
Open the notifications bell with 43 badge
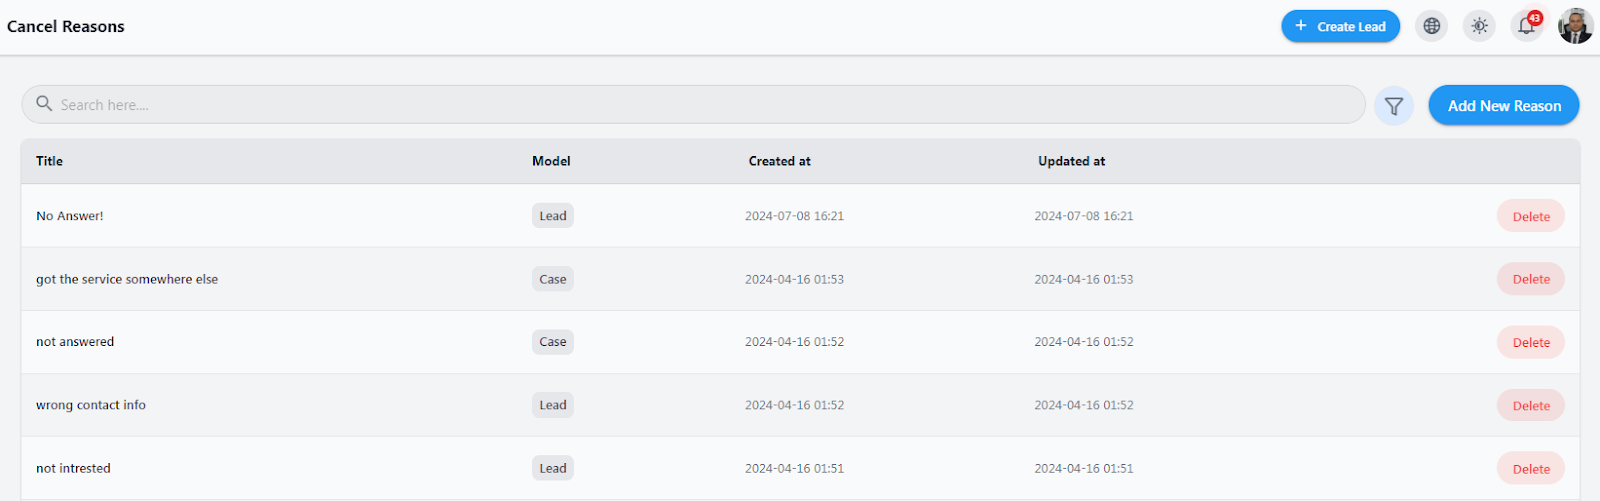tap(1527, 26)
